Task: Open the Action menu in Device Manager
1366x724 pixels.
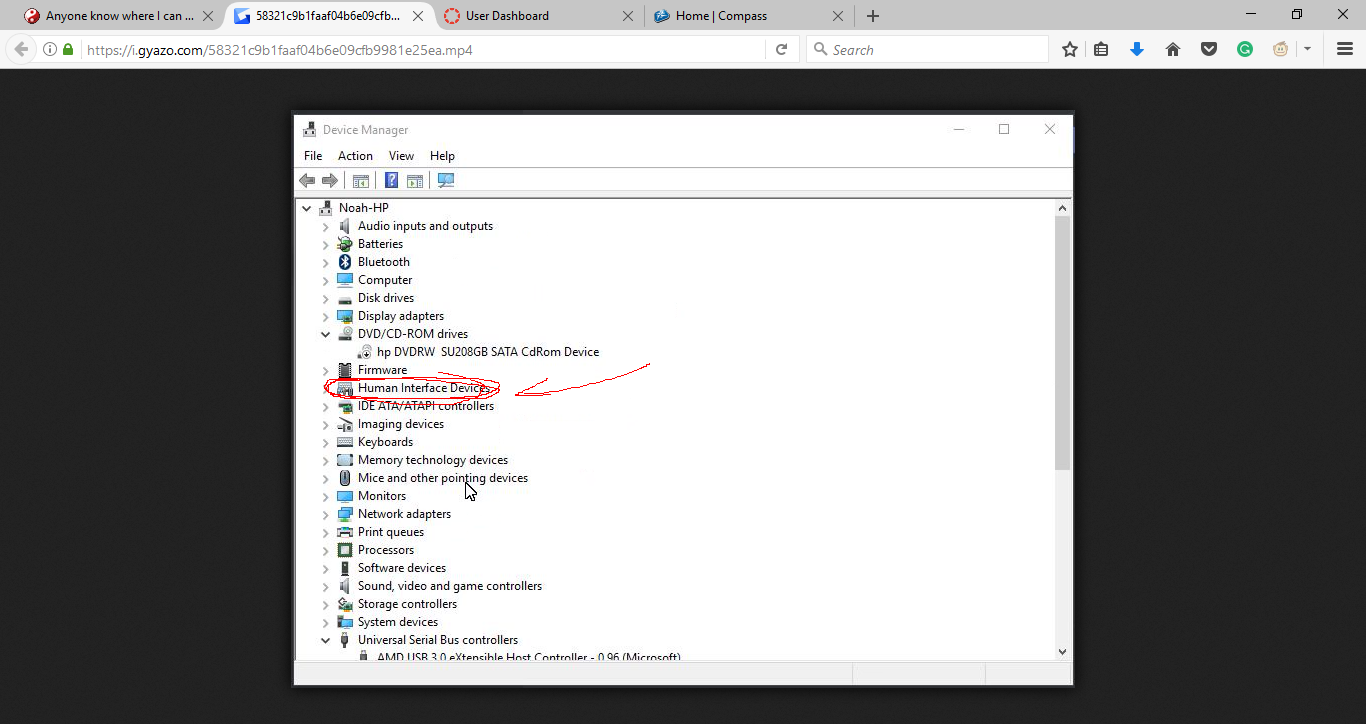Action: click(355, 156)
